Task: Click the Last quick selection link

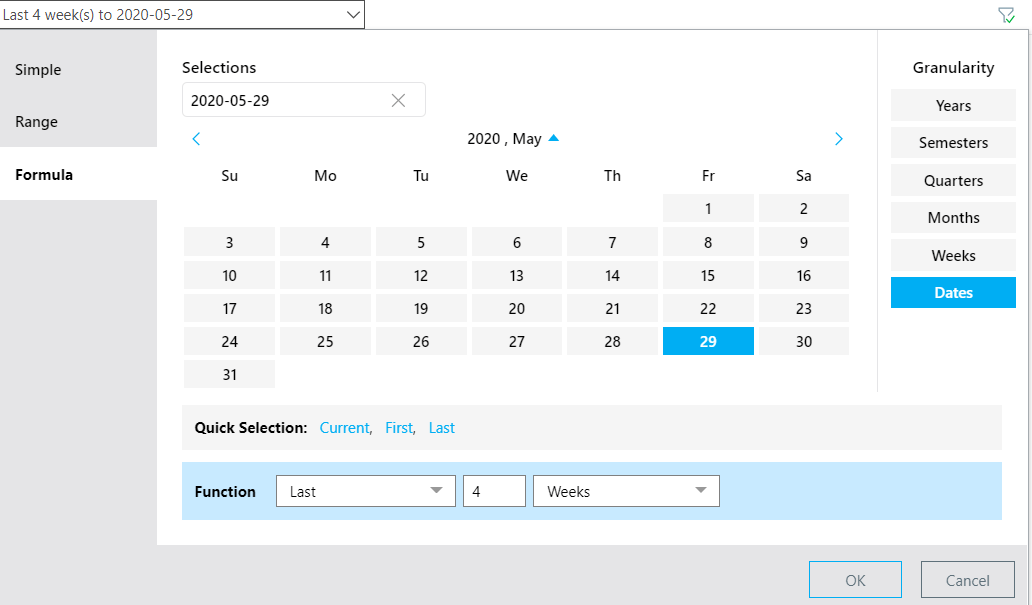Action: tap(442, 428)
